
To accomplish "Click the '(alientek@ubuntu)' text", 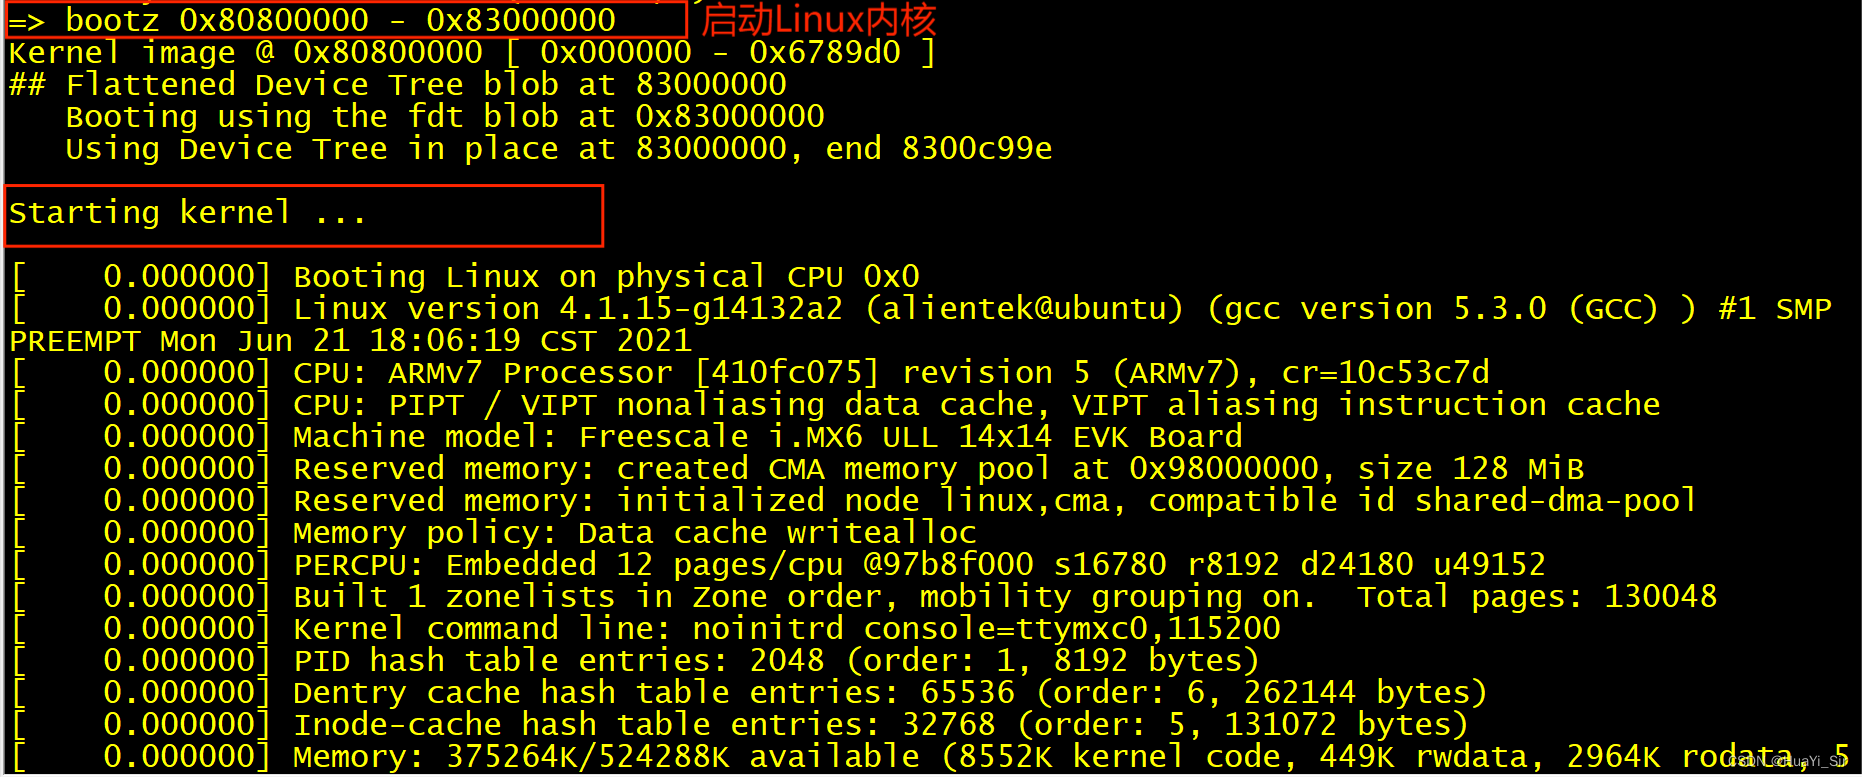I will (x=1024, y=308).
